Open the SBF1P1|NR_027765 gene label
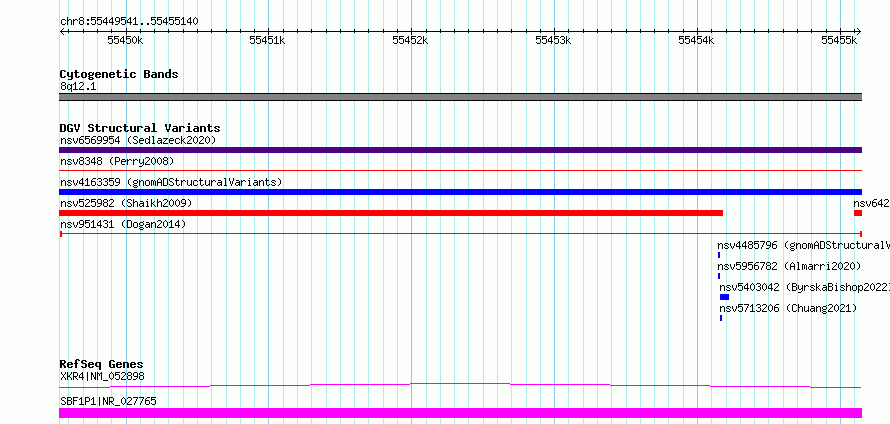This screenshot has width=890, height=424. tap(108, 401)
